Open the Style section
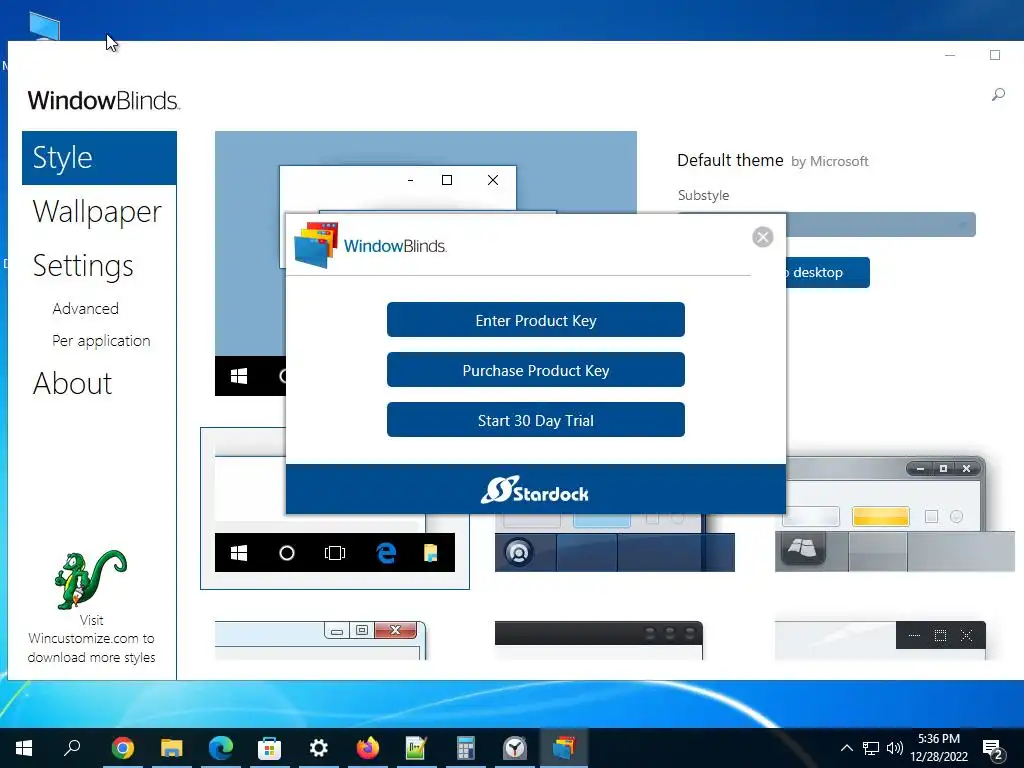 99,158
